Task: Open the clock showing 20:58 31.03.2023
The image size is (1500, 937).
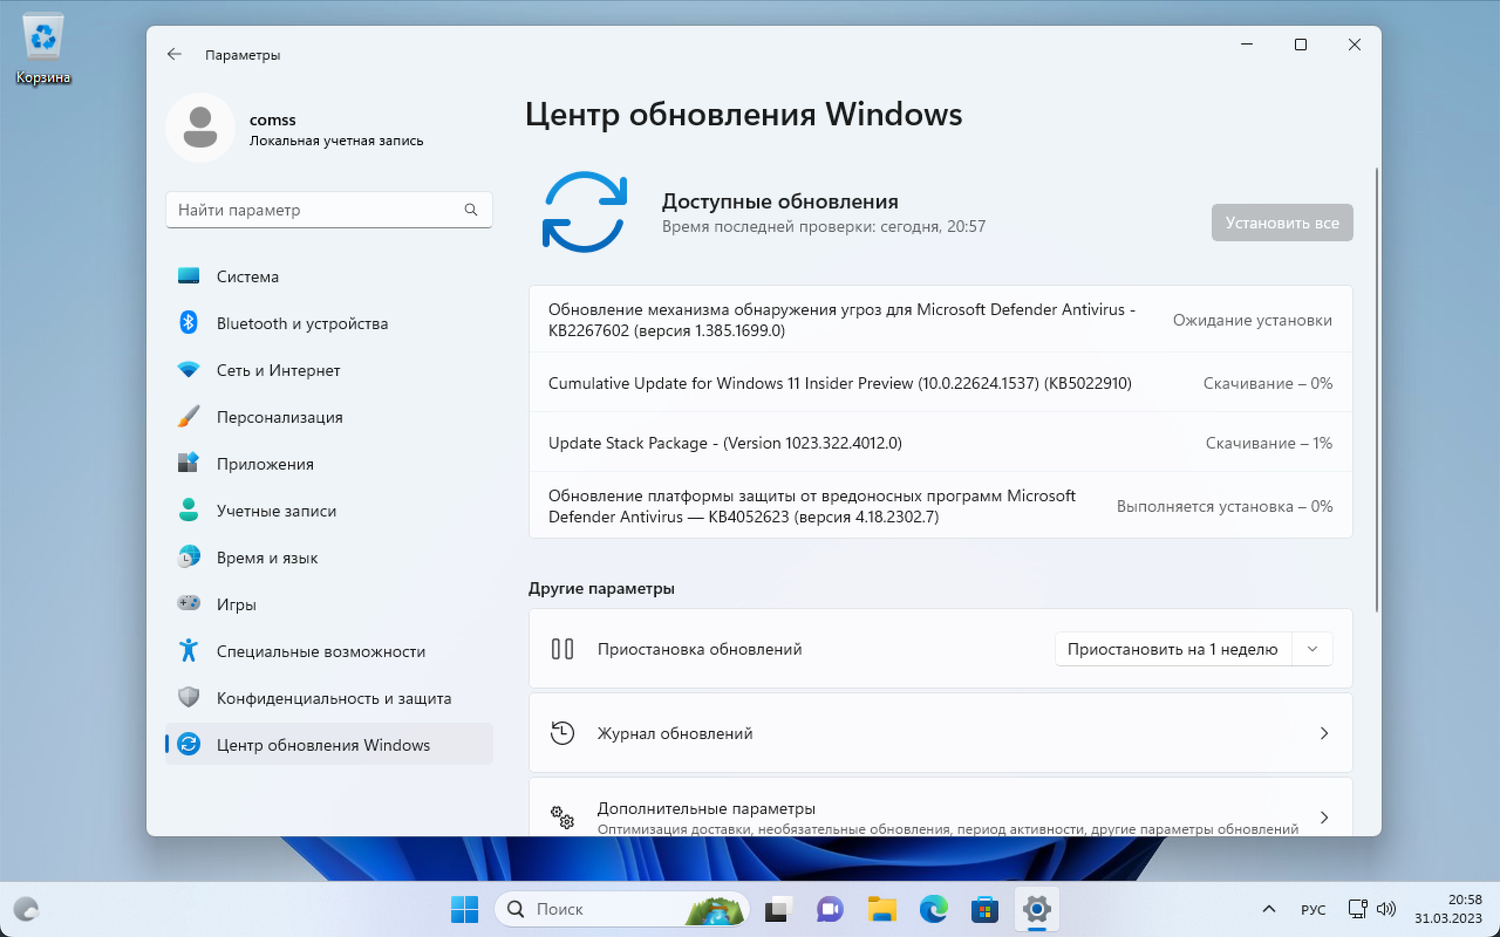Action: (1448, 909)
